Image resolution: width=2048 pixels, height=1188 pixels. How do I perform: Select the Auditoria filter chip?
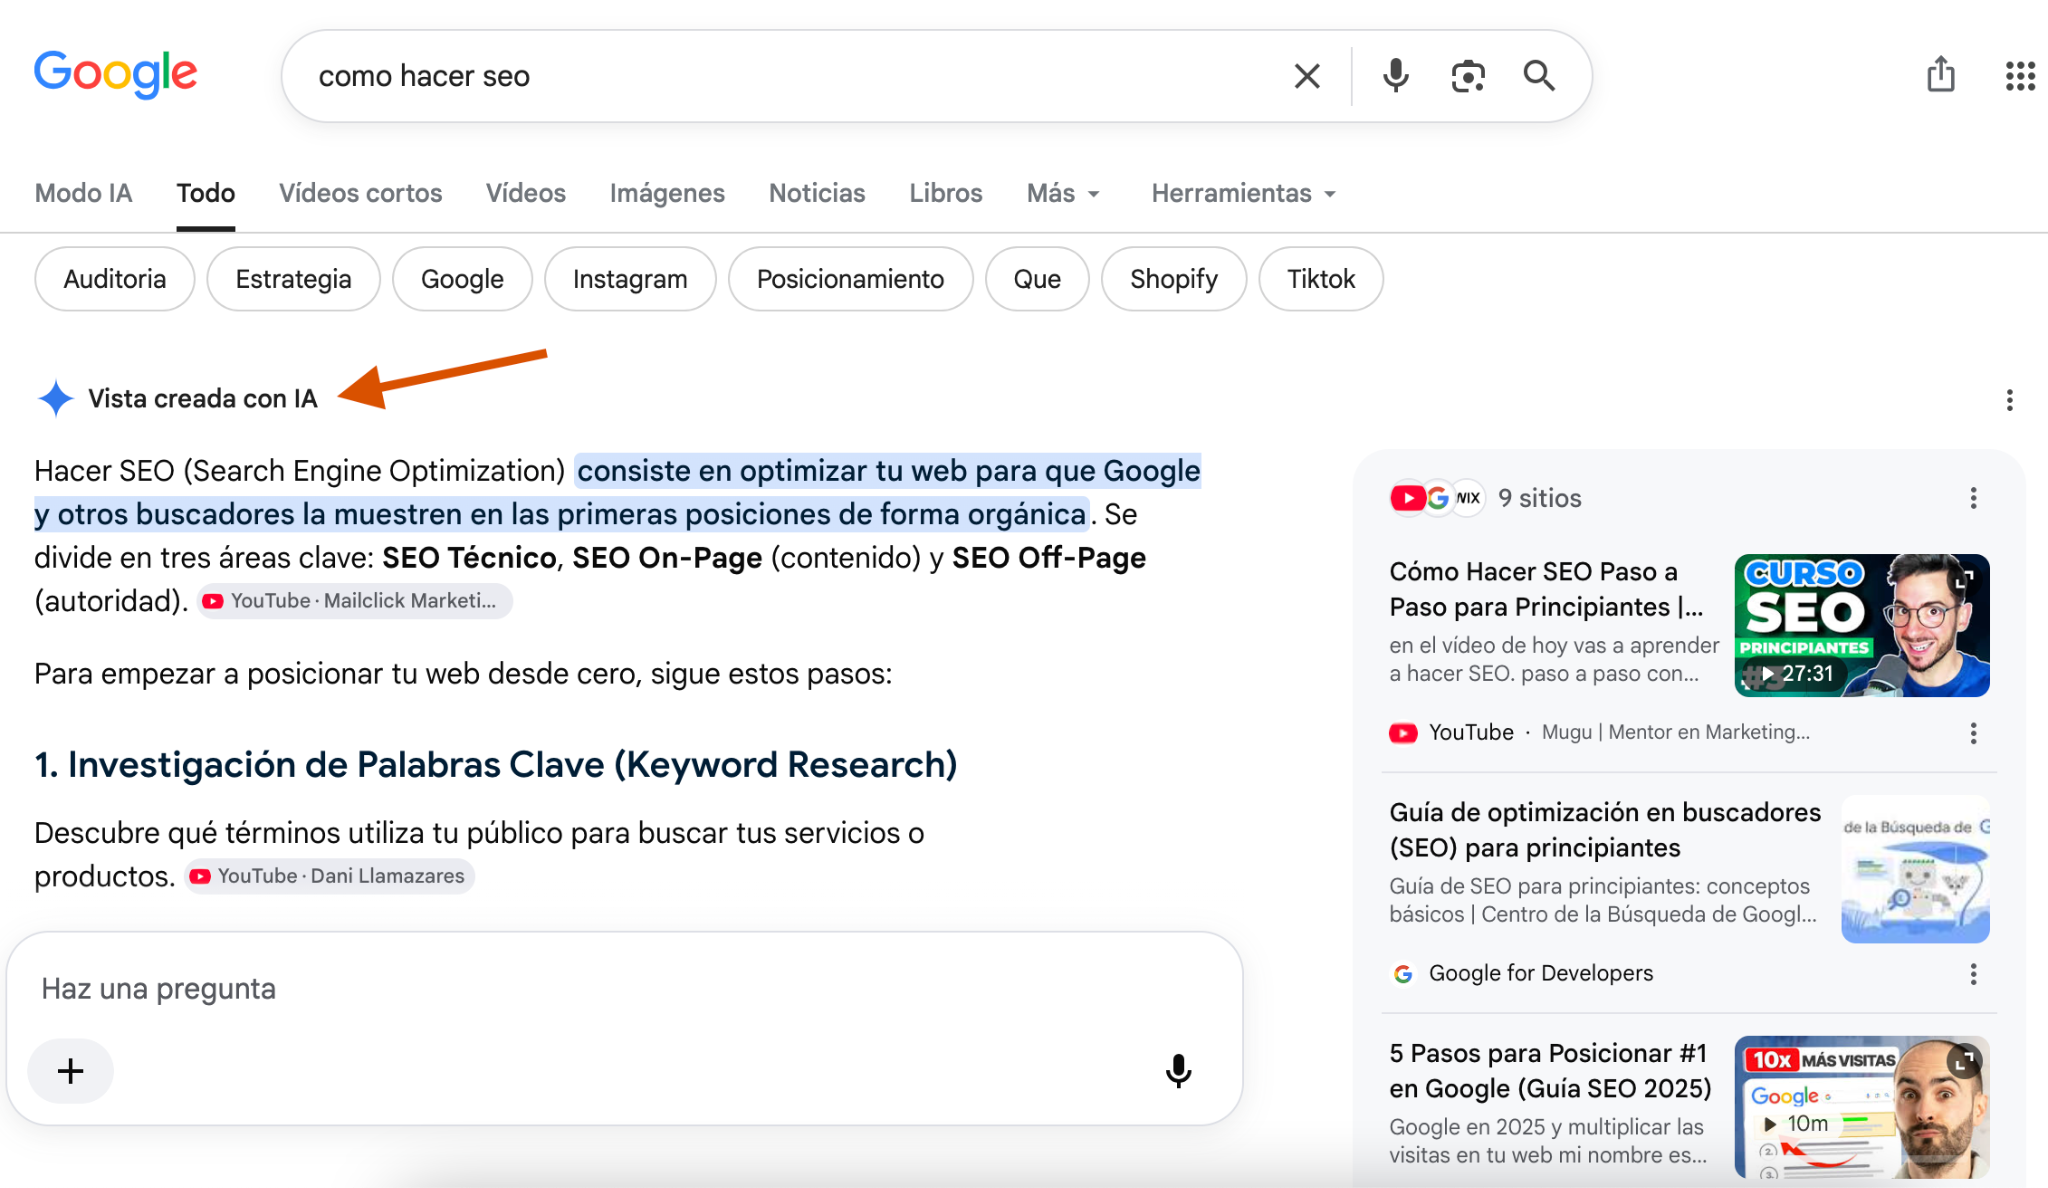[115, 279]
